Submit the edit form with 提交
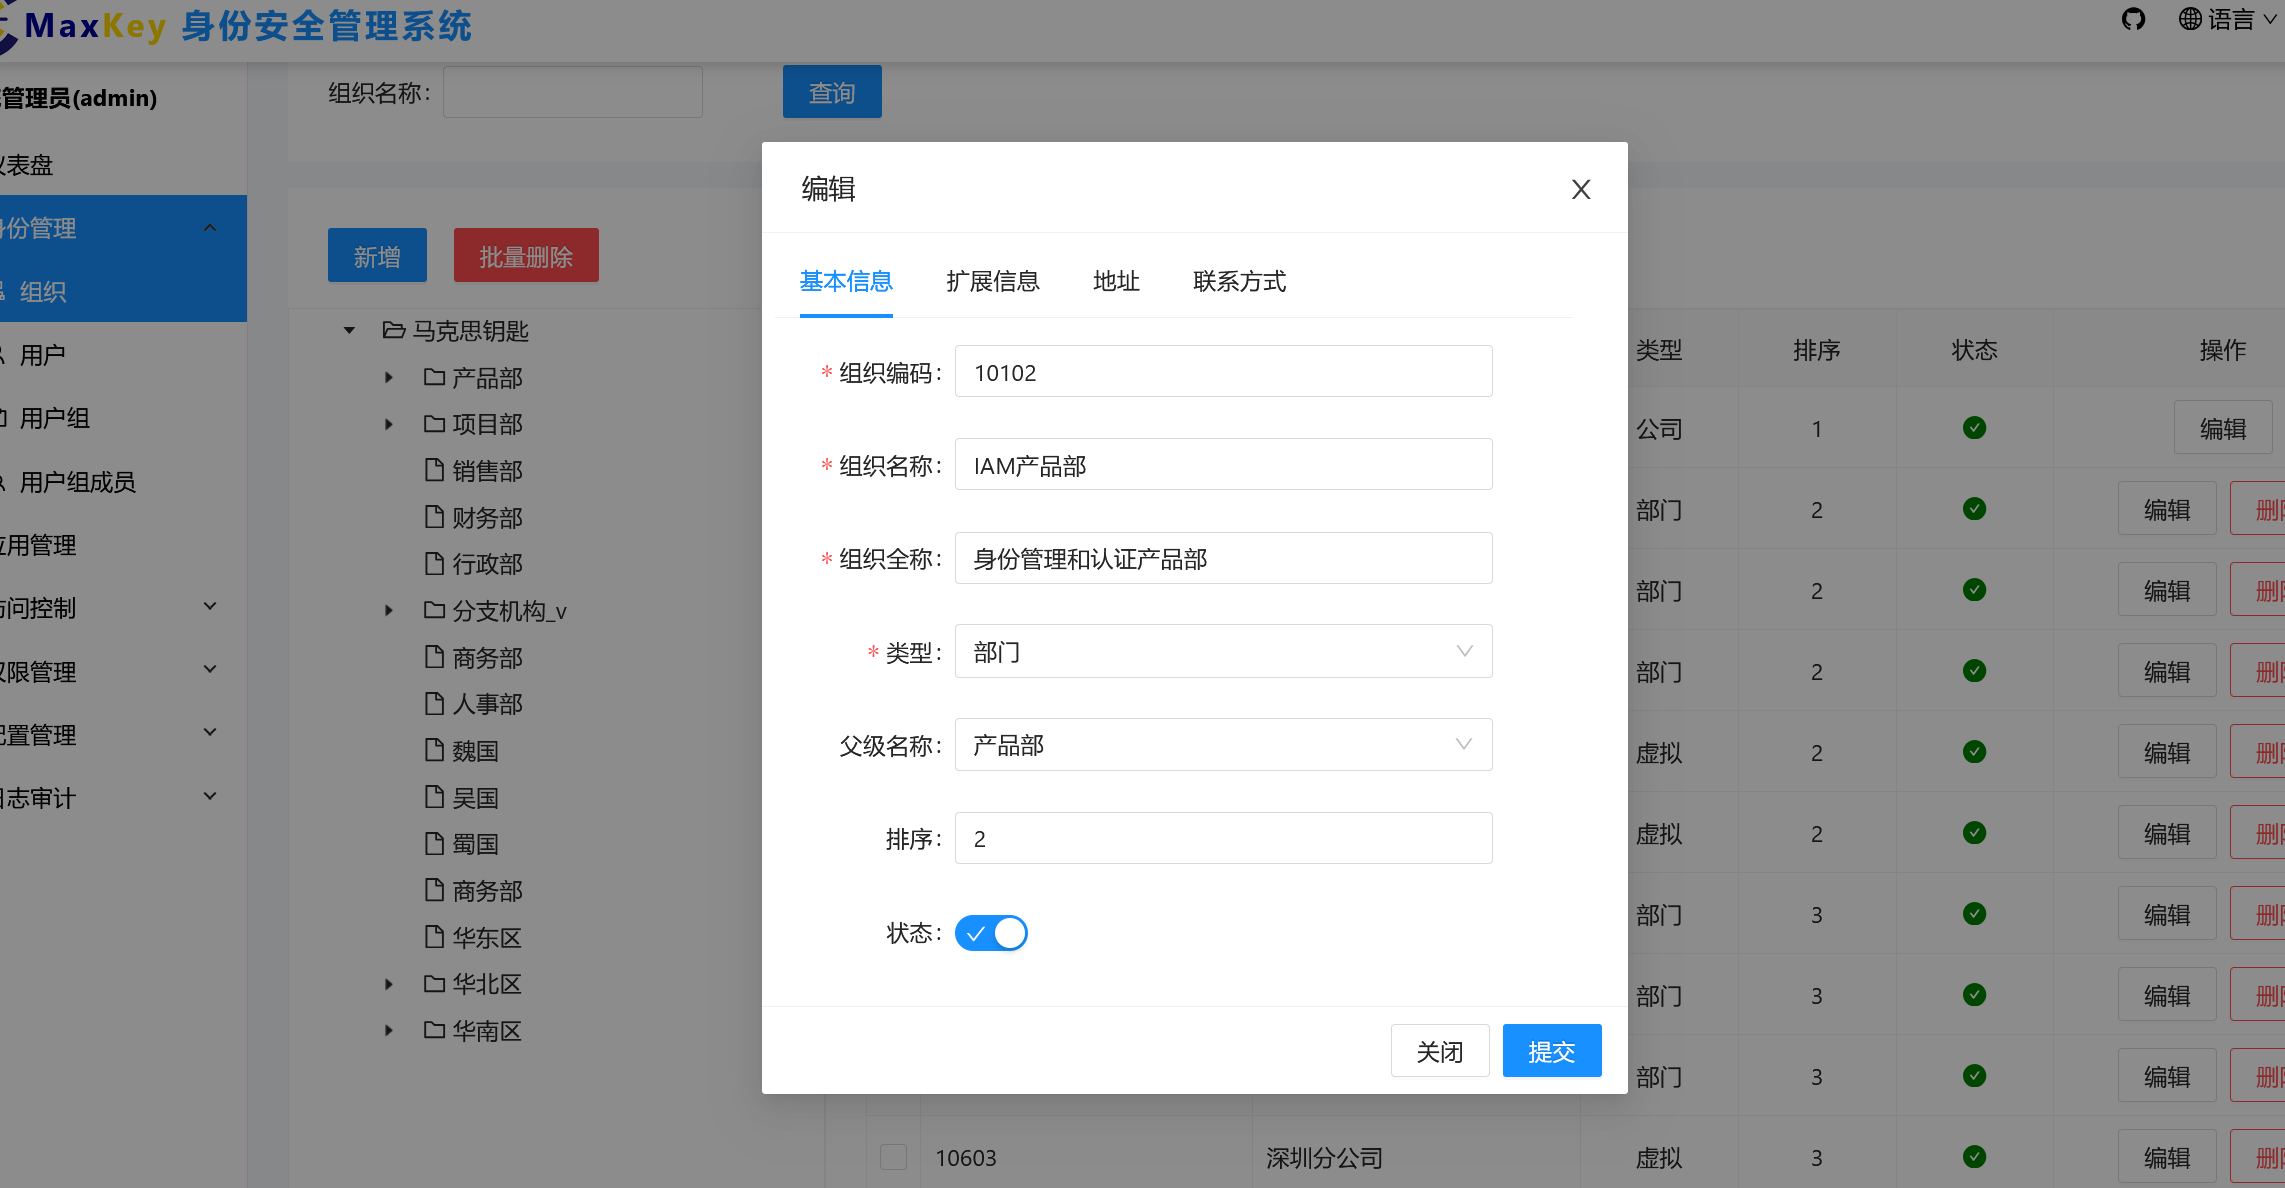 pos(1551,1050)
